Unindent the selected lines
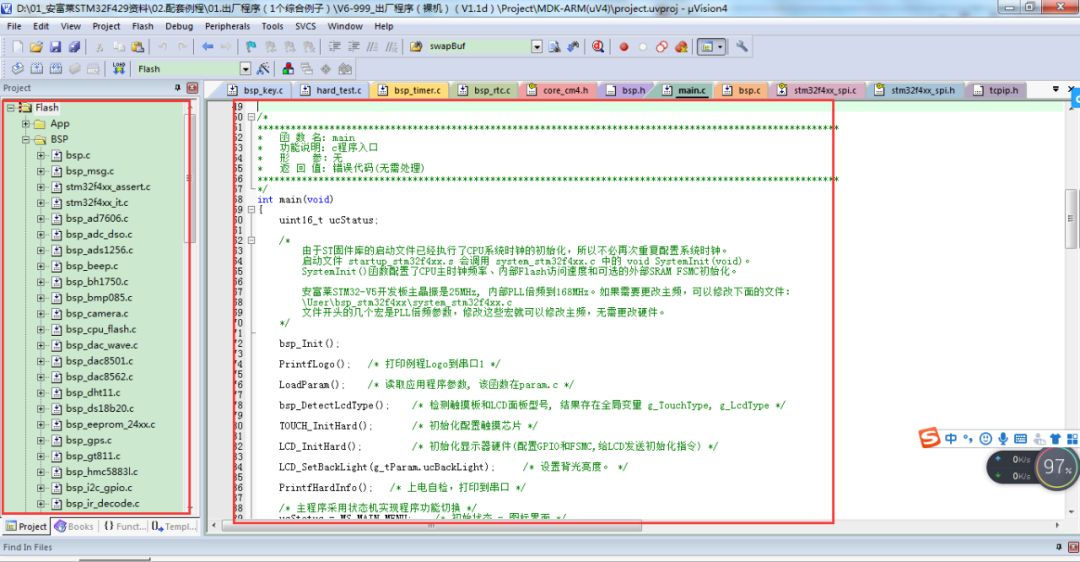 pos(353,47)
